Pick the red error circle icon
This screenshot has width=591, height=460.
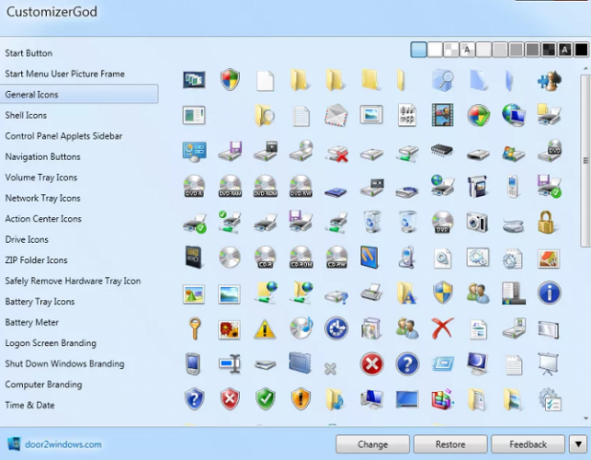[372, 364]
